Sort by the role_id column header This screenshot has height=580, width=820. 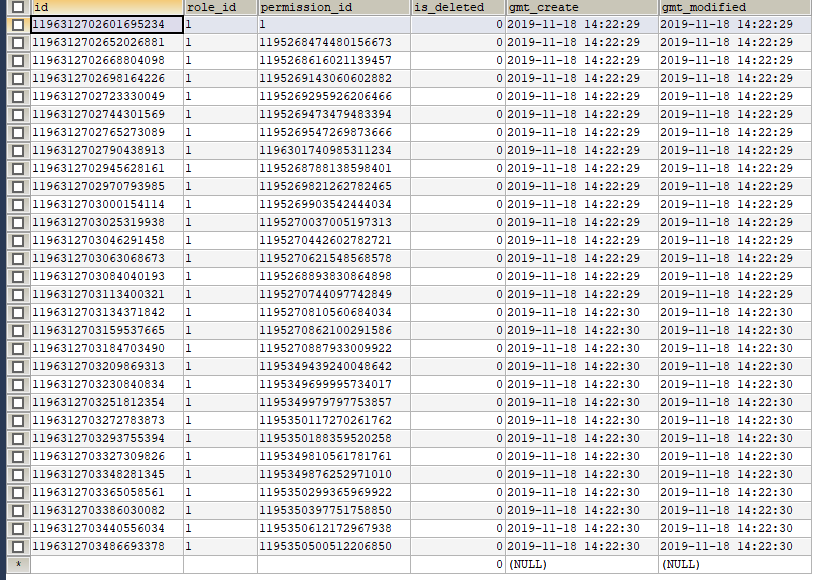pyautogui.click(x=220, y=7)
